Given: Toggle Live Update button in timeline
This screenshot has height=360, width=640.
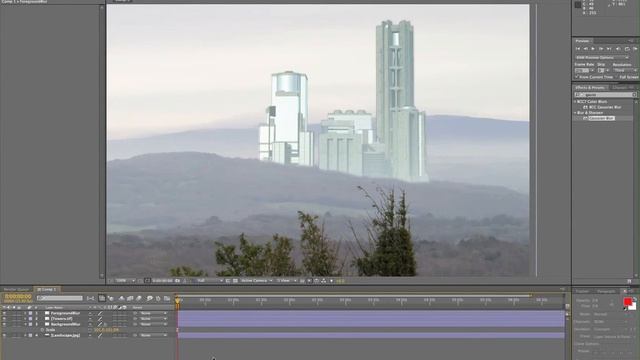Looking at the screenshot, I should [102, 298].
